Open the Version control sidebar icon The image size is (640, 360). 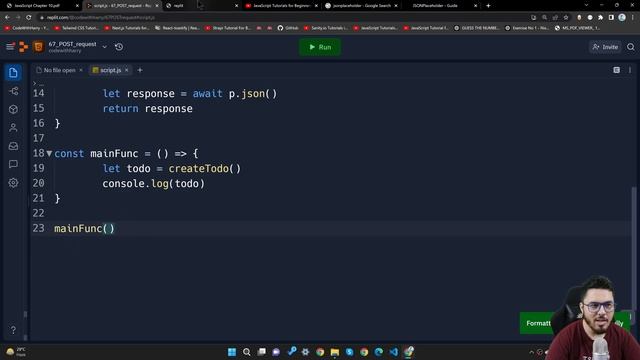(x=13, y=91)
